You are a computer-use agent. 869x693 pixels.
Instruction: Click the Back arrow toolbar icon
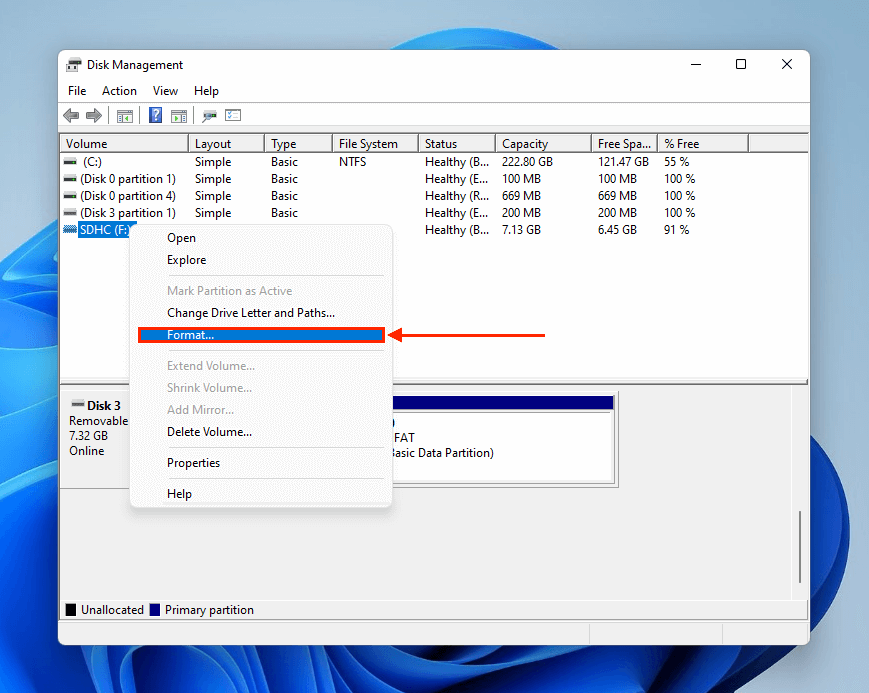click(72, 116)
